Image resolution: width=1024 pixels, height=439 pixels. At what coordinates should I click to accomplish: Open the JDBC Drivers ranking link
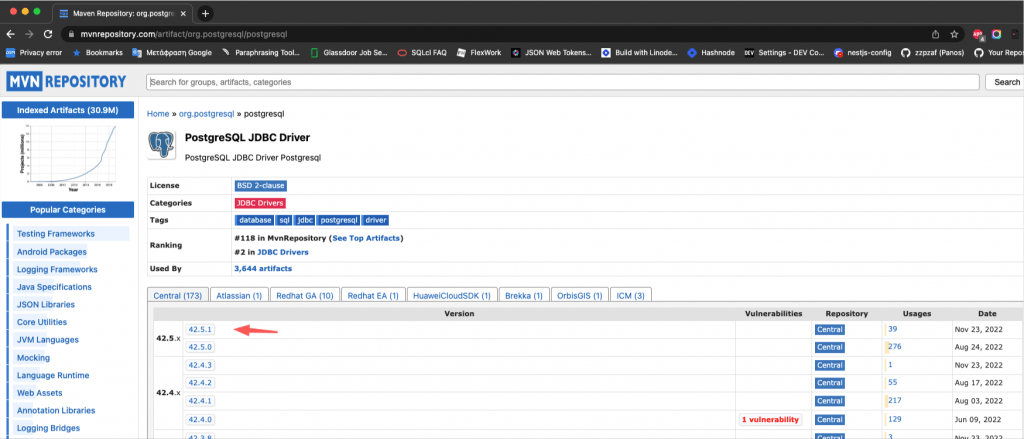[x=283, y=252]
